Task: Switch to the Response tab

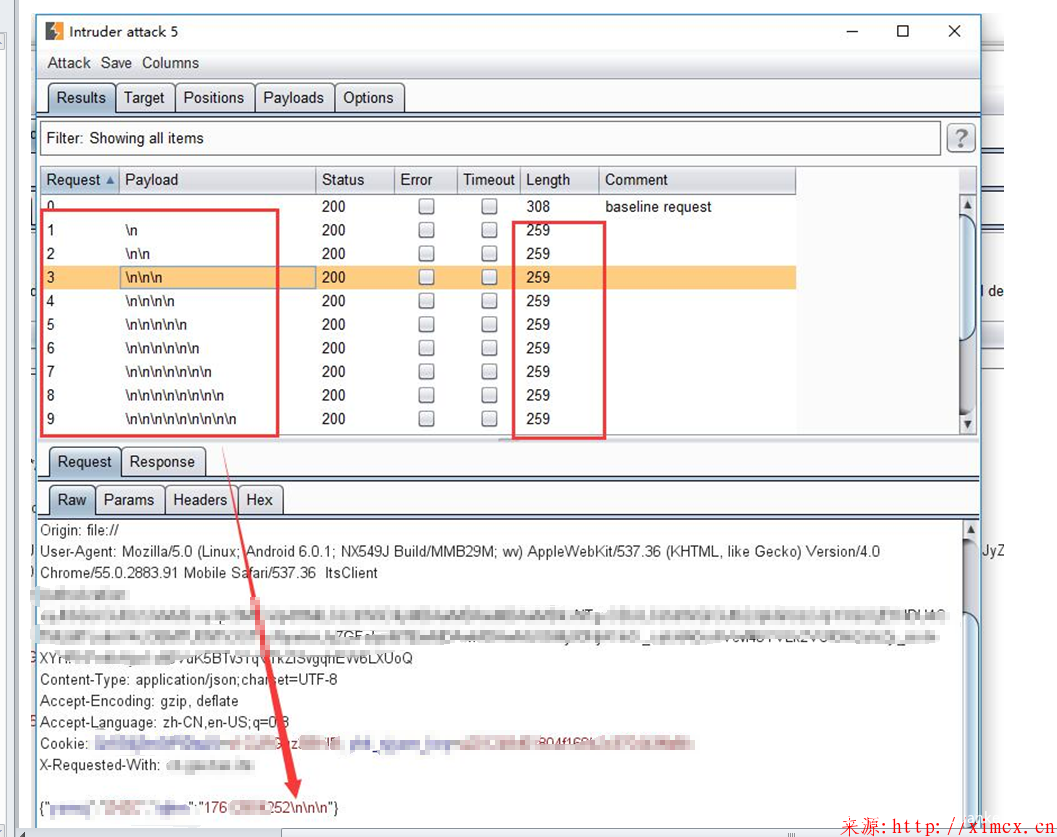Action: click(162, 462)
